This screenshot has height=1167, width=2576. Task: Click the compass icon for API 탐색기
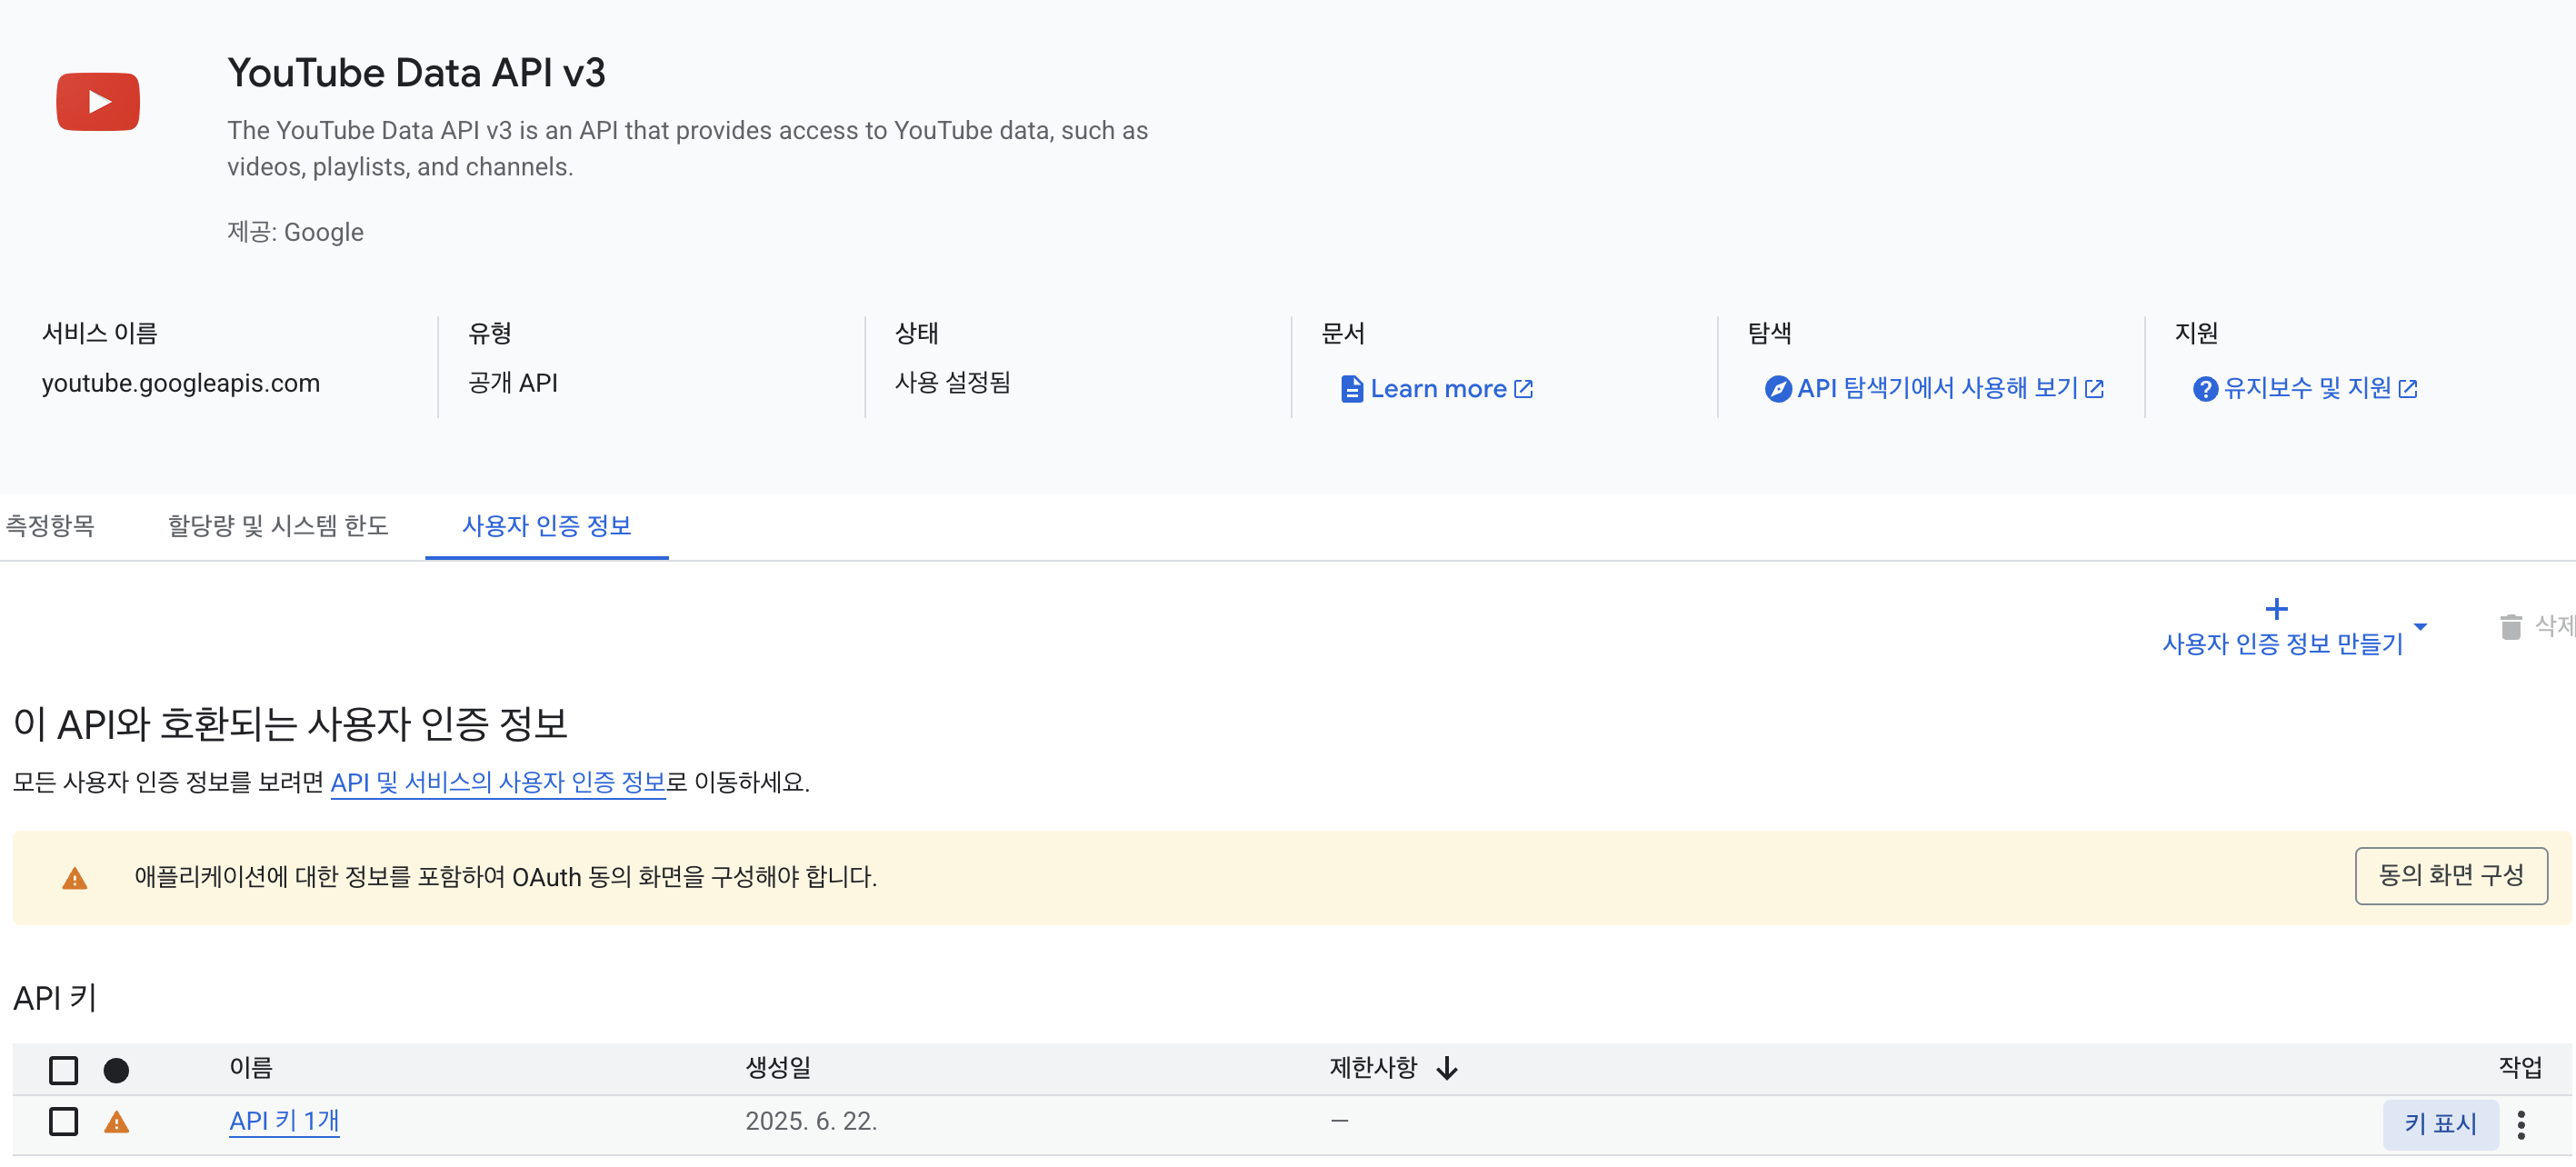[x=1777, y=389]
